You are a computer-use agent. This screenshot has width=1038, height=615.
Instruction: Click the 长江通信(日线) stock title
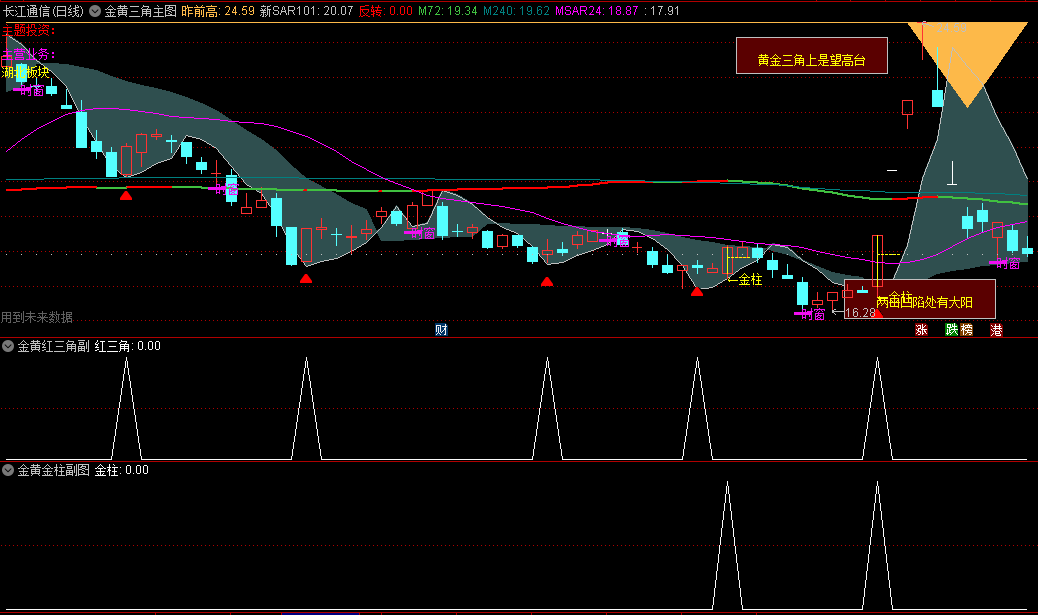click(x=43, y=11)
